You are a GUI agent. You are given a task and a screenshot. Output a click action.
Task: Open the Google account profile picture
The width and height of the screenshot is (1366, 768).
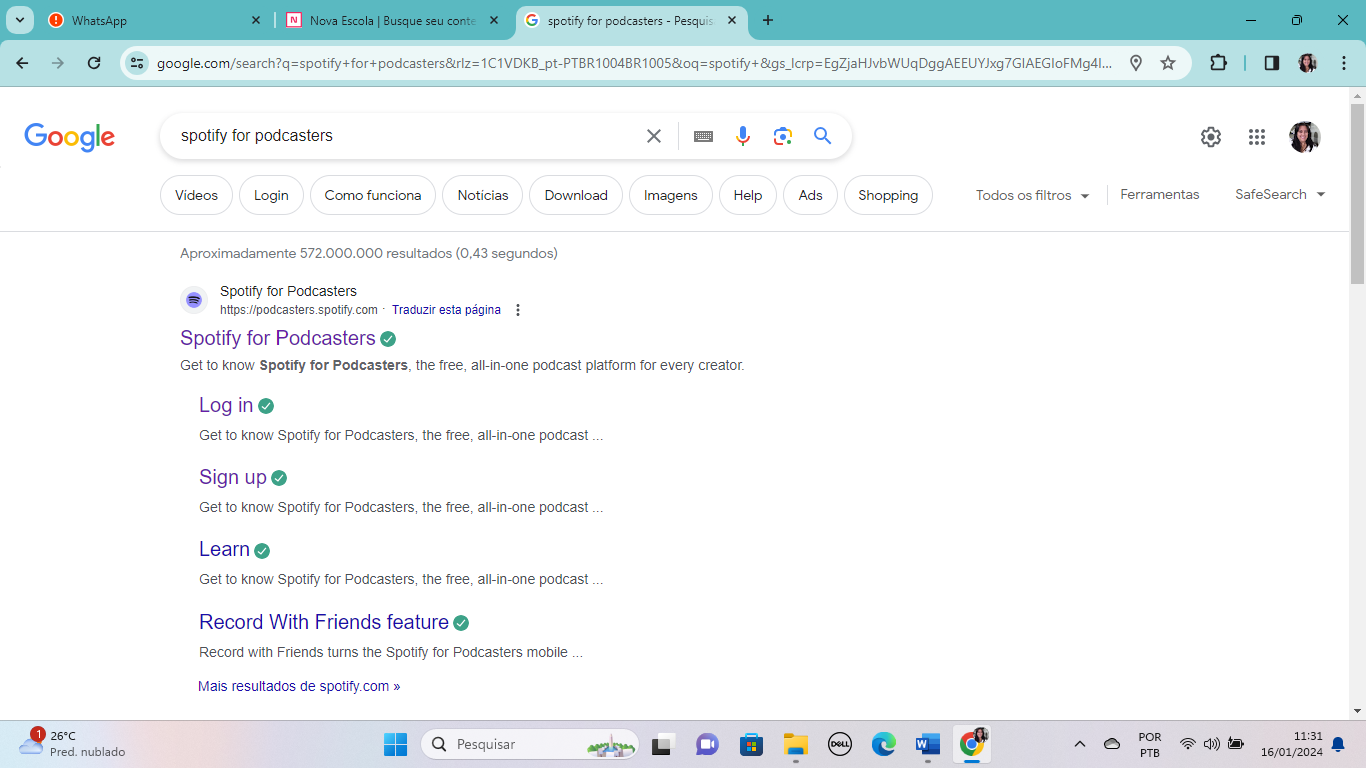point(1305,137)
